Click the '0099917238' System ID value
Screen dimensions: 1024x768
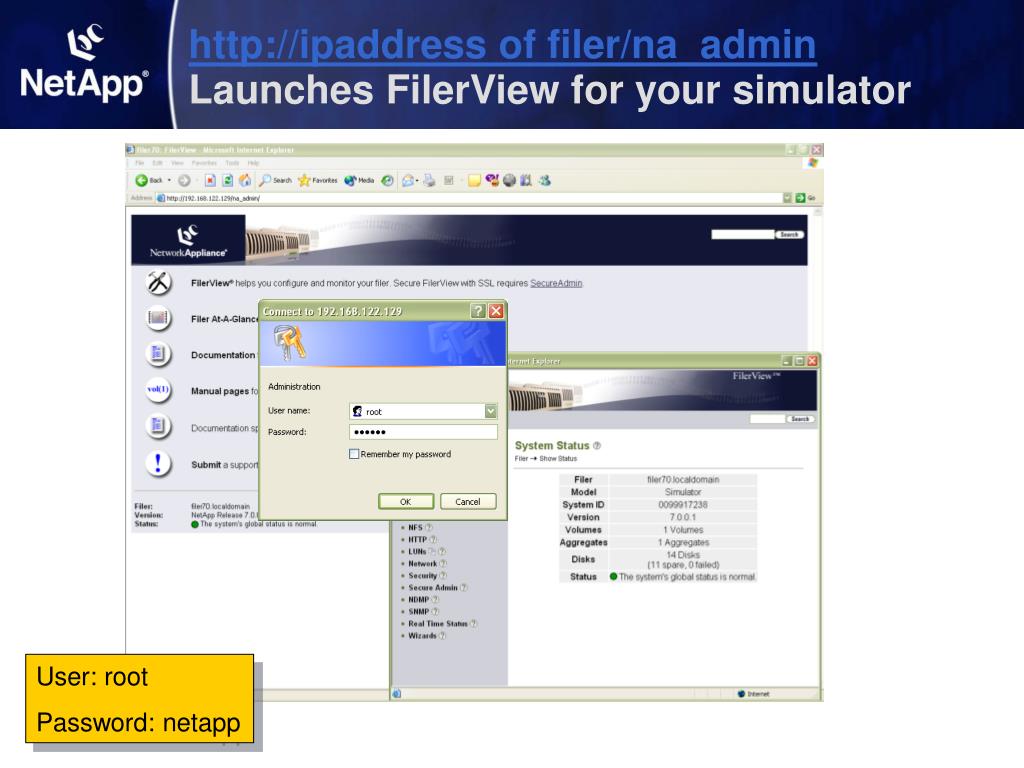tap(682, 505)
